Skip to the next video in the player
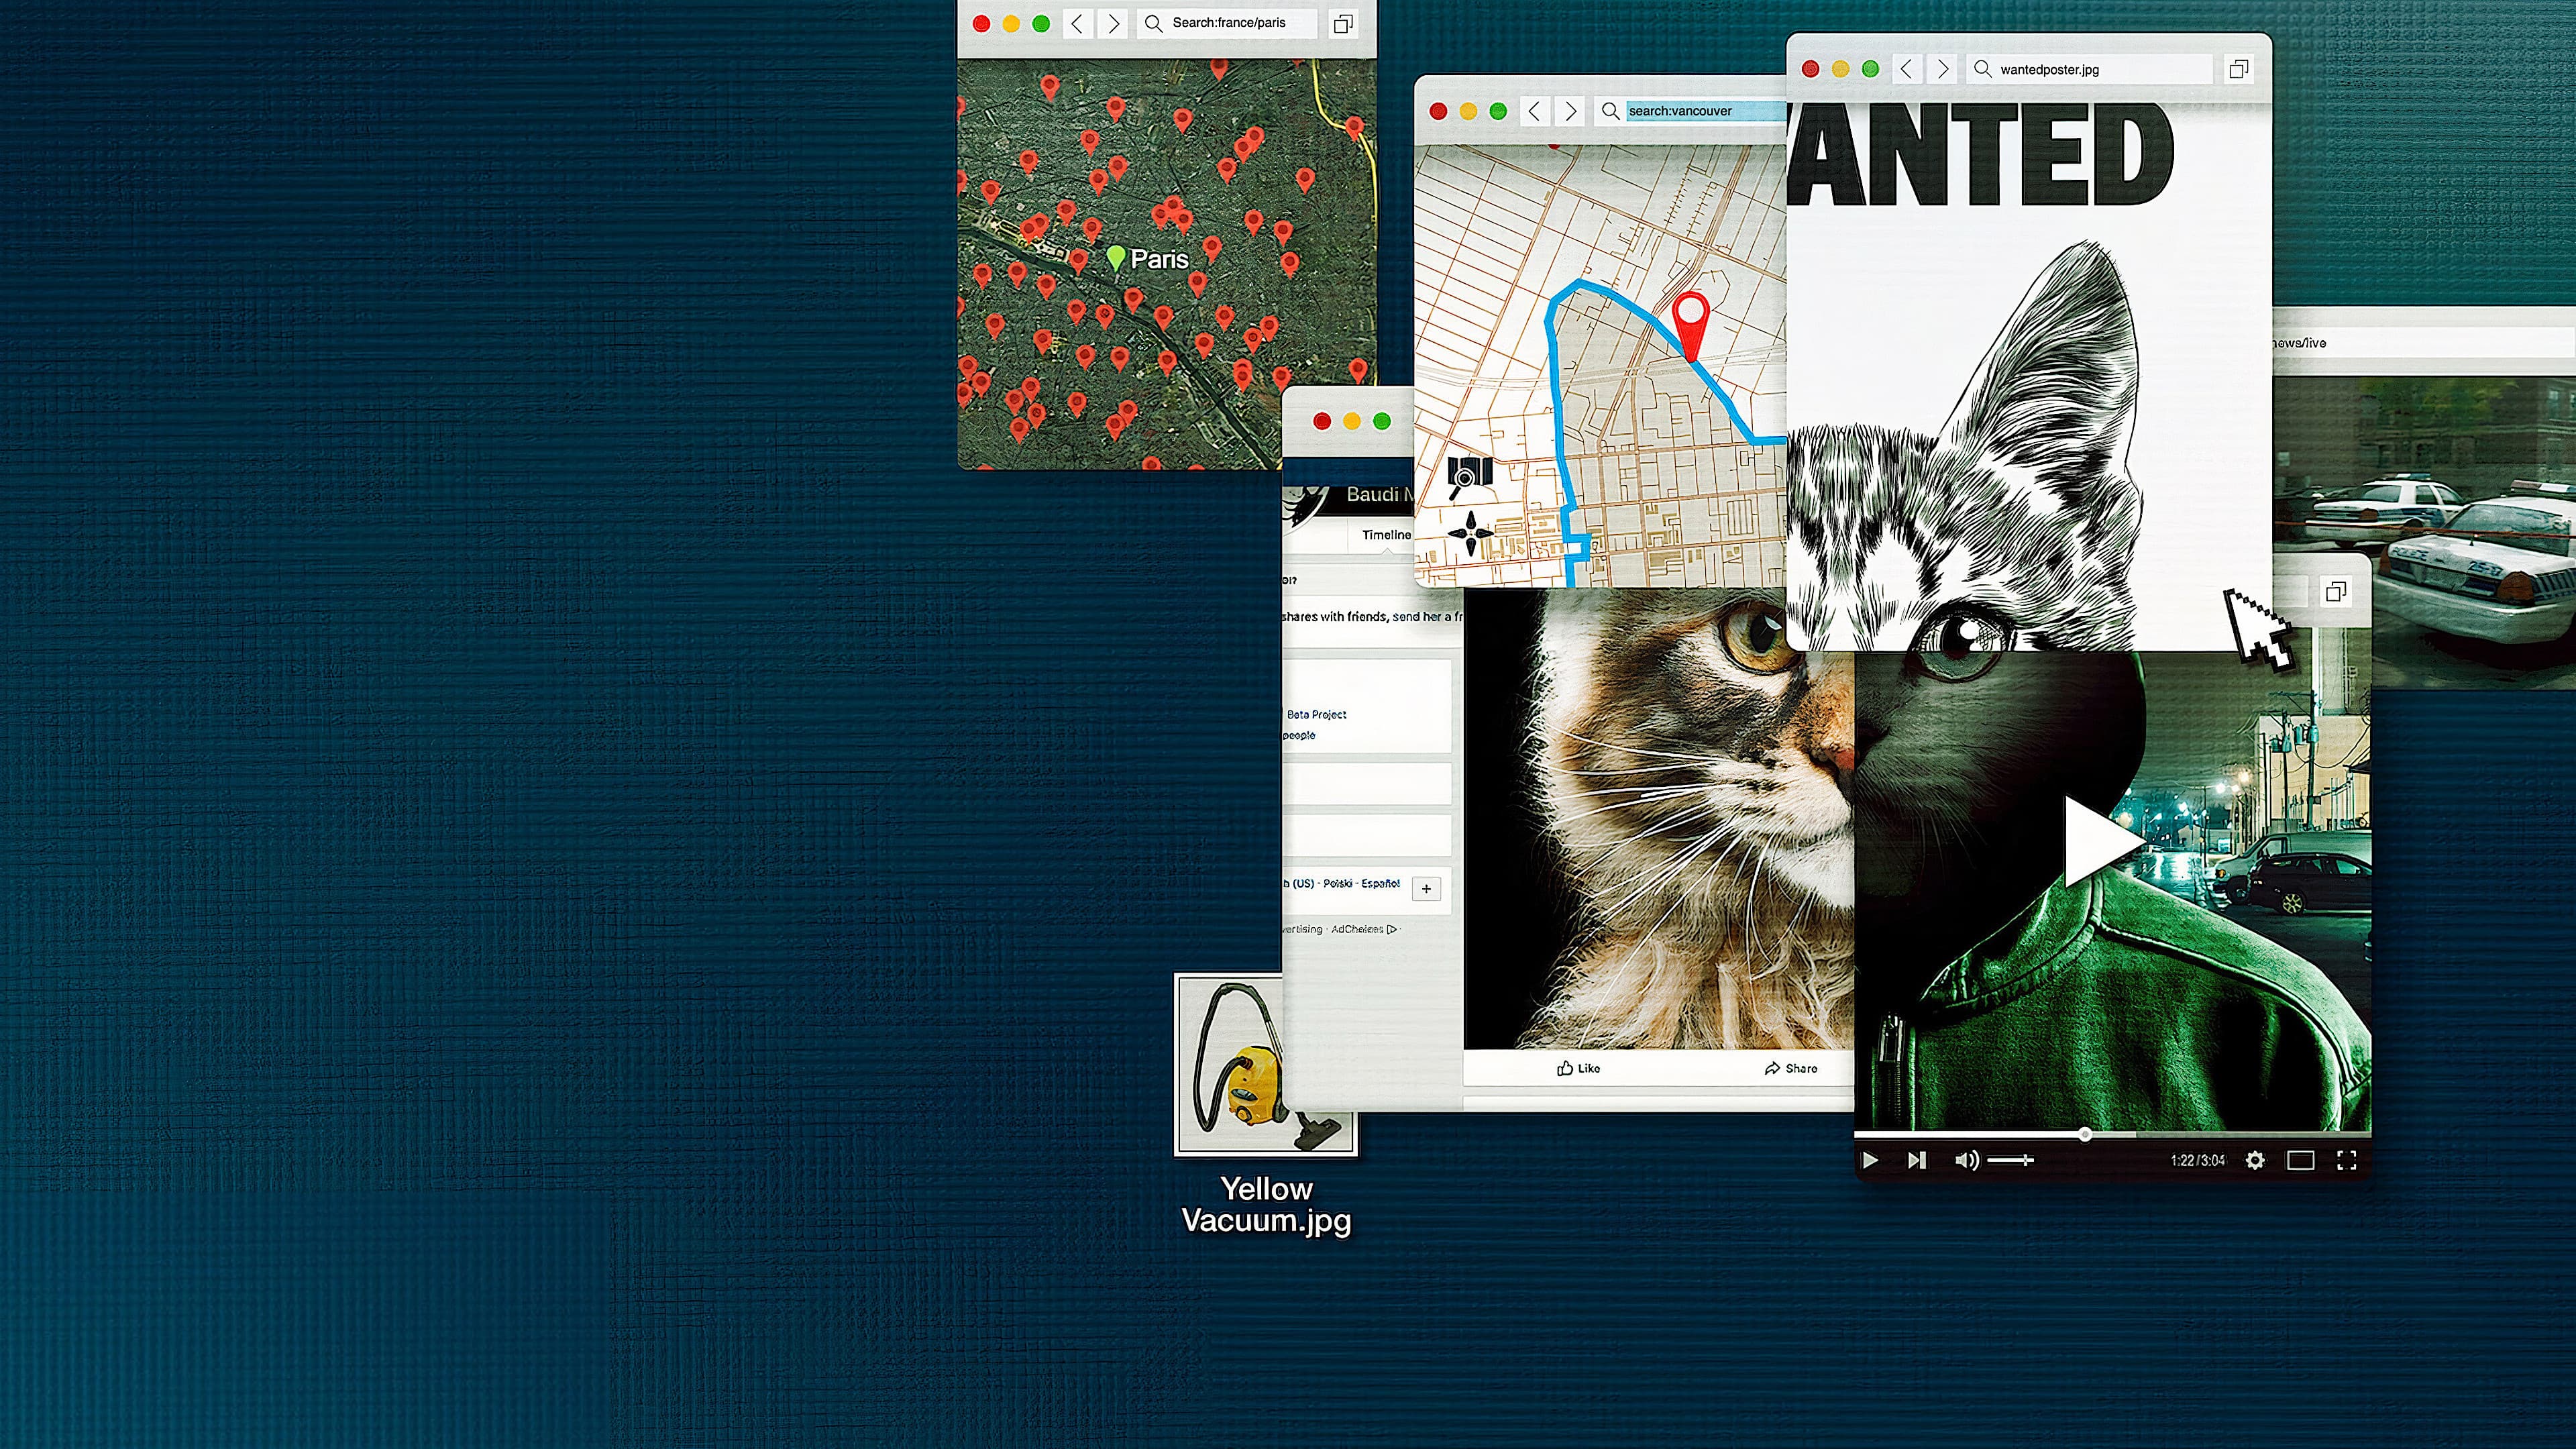Viewport: 2576px width, 1449px height. coord(1917,1160)
